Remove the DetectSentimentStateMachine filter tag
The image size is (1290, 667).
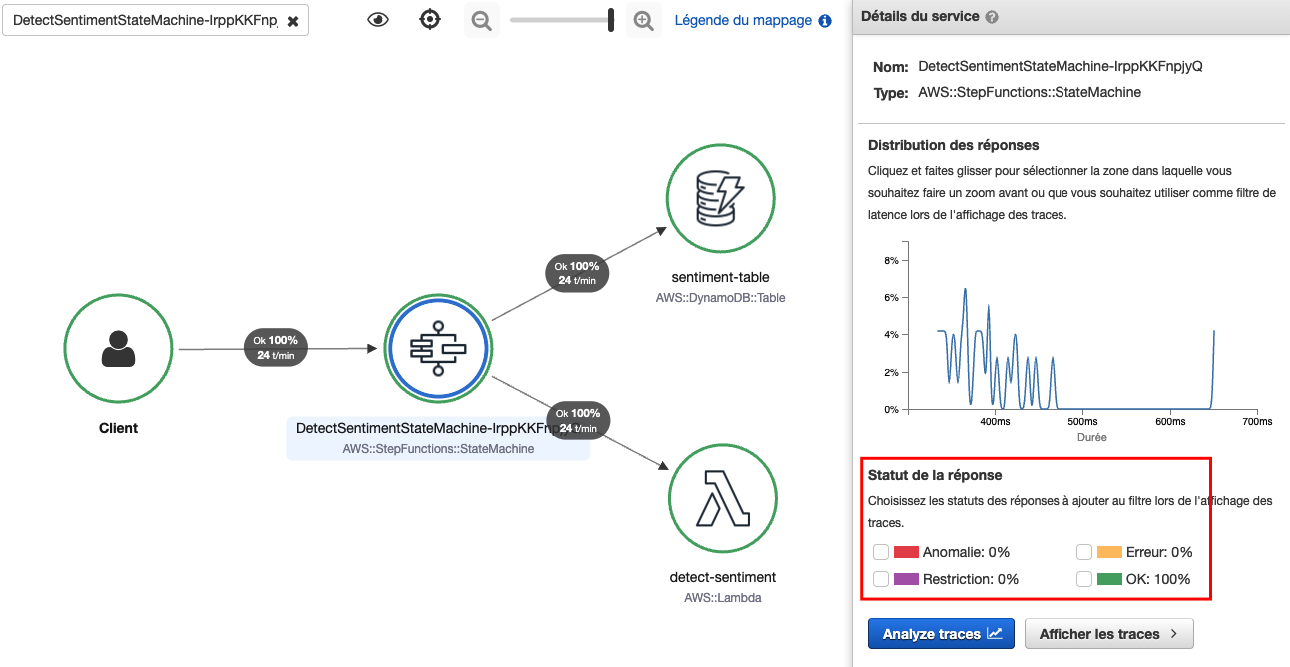293,21
